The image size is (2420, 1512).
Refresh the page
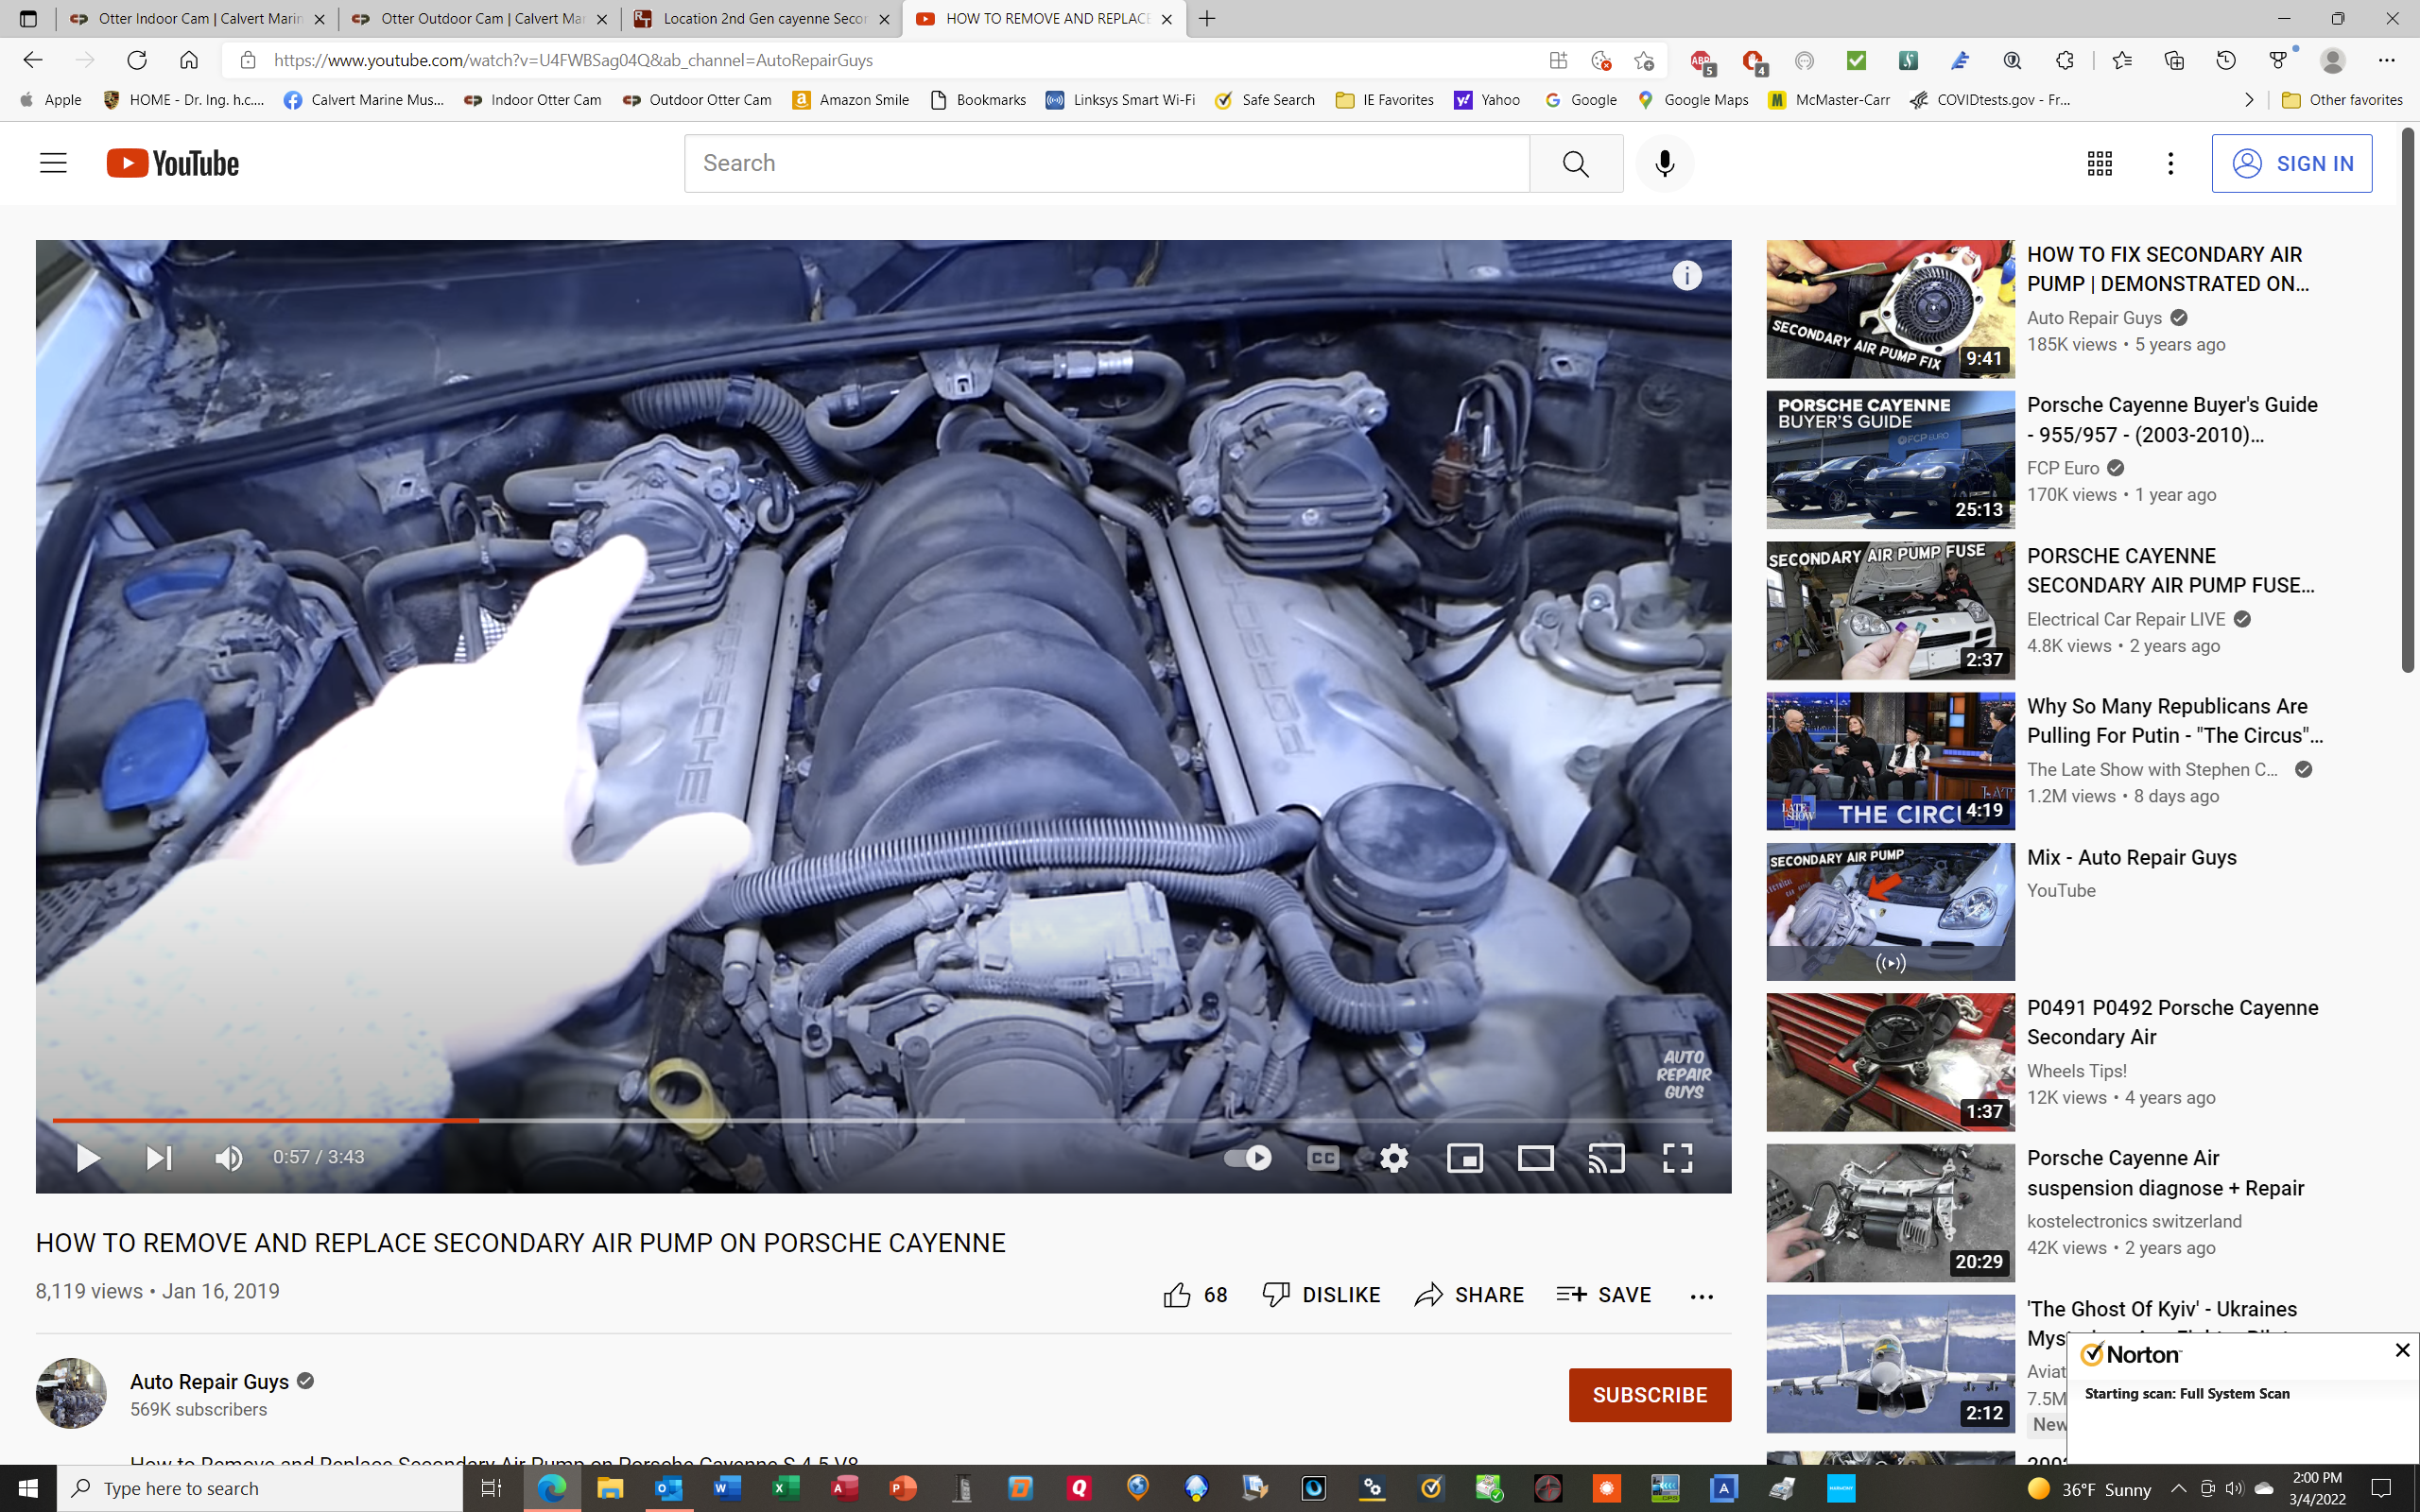137,60
